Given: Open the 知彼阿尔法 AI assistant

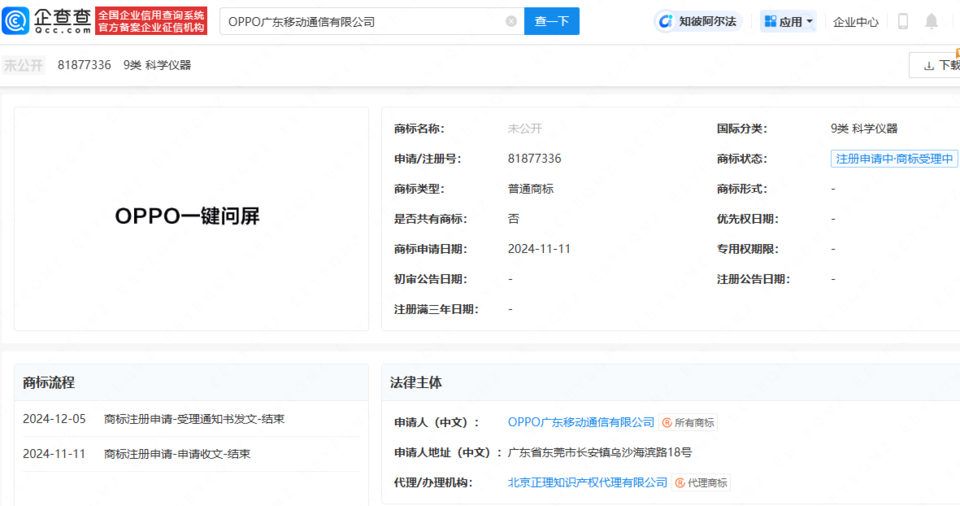Looking at the screenshot, I should click(698, 21).
